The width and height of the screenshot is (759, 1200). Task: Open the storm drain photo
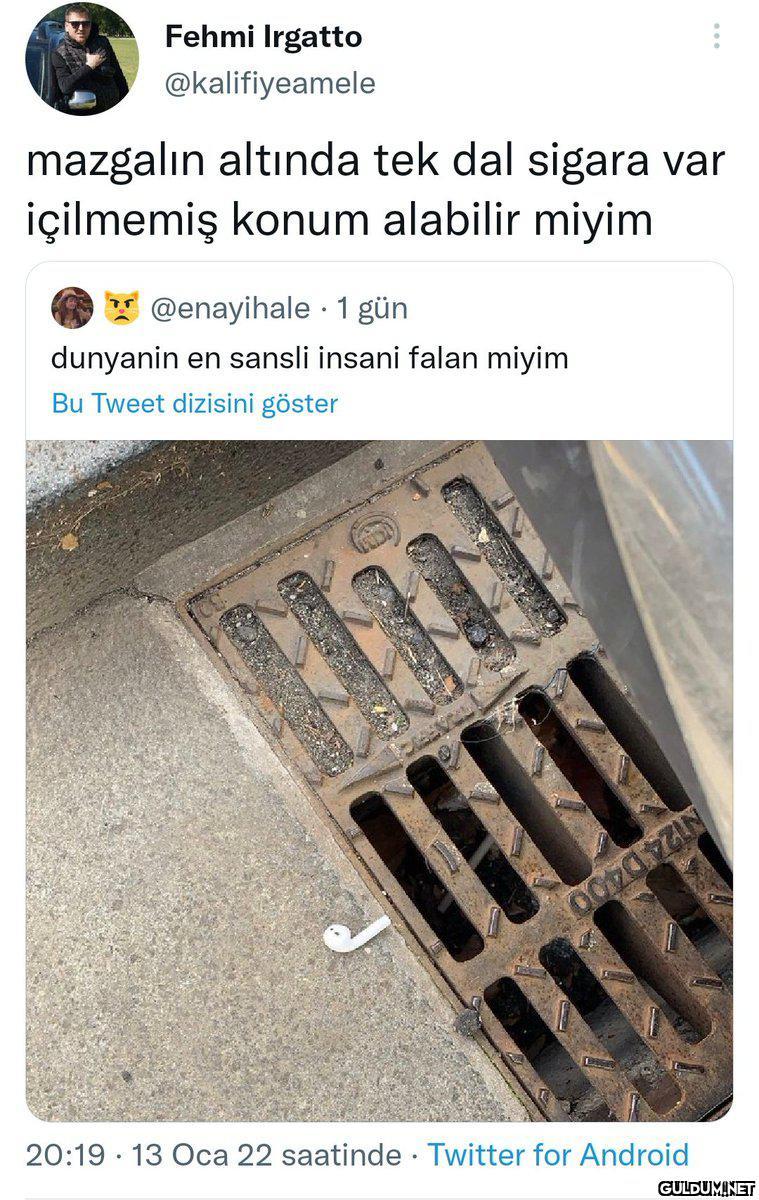coord(379,780)
